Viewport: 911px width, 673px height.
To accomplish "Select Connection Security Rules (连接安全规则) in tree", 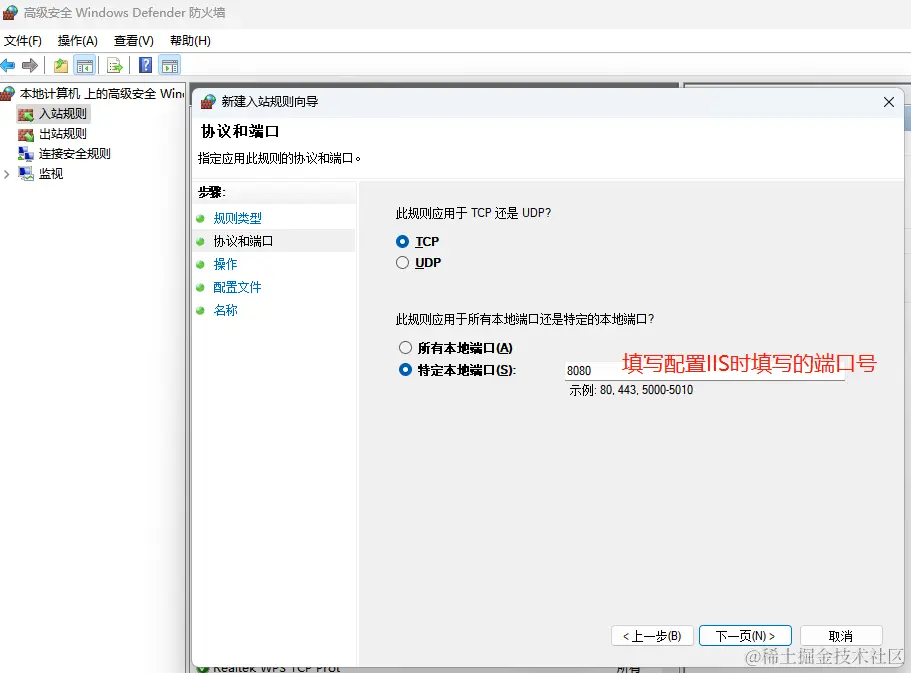I will [74, 154].
